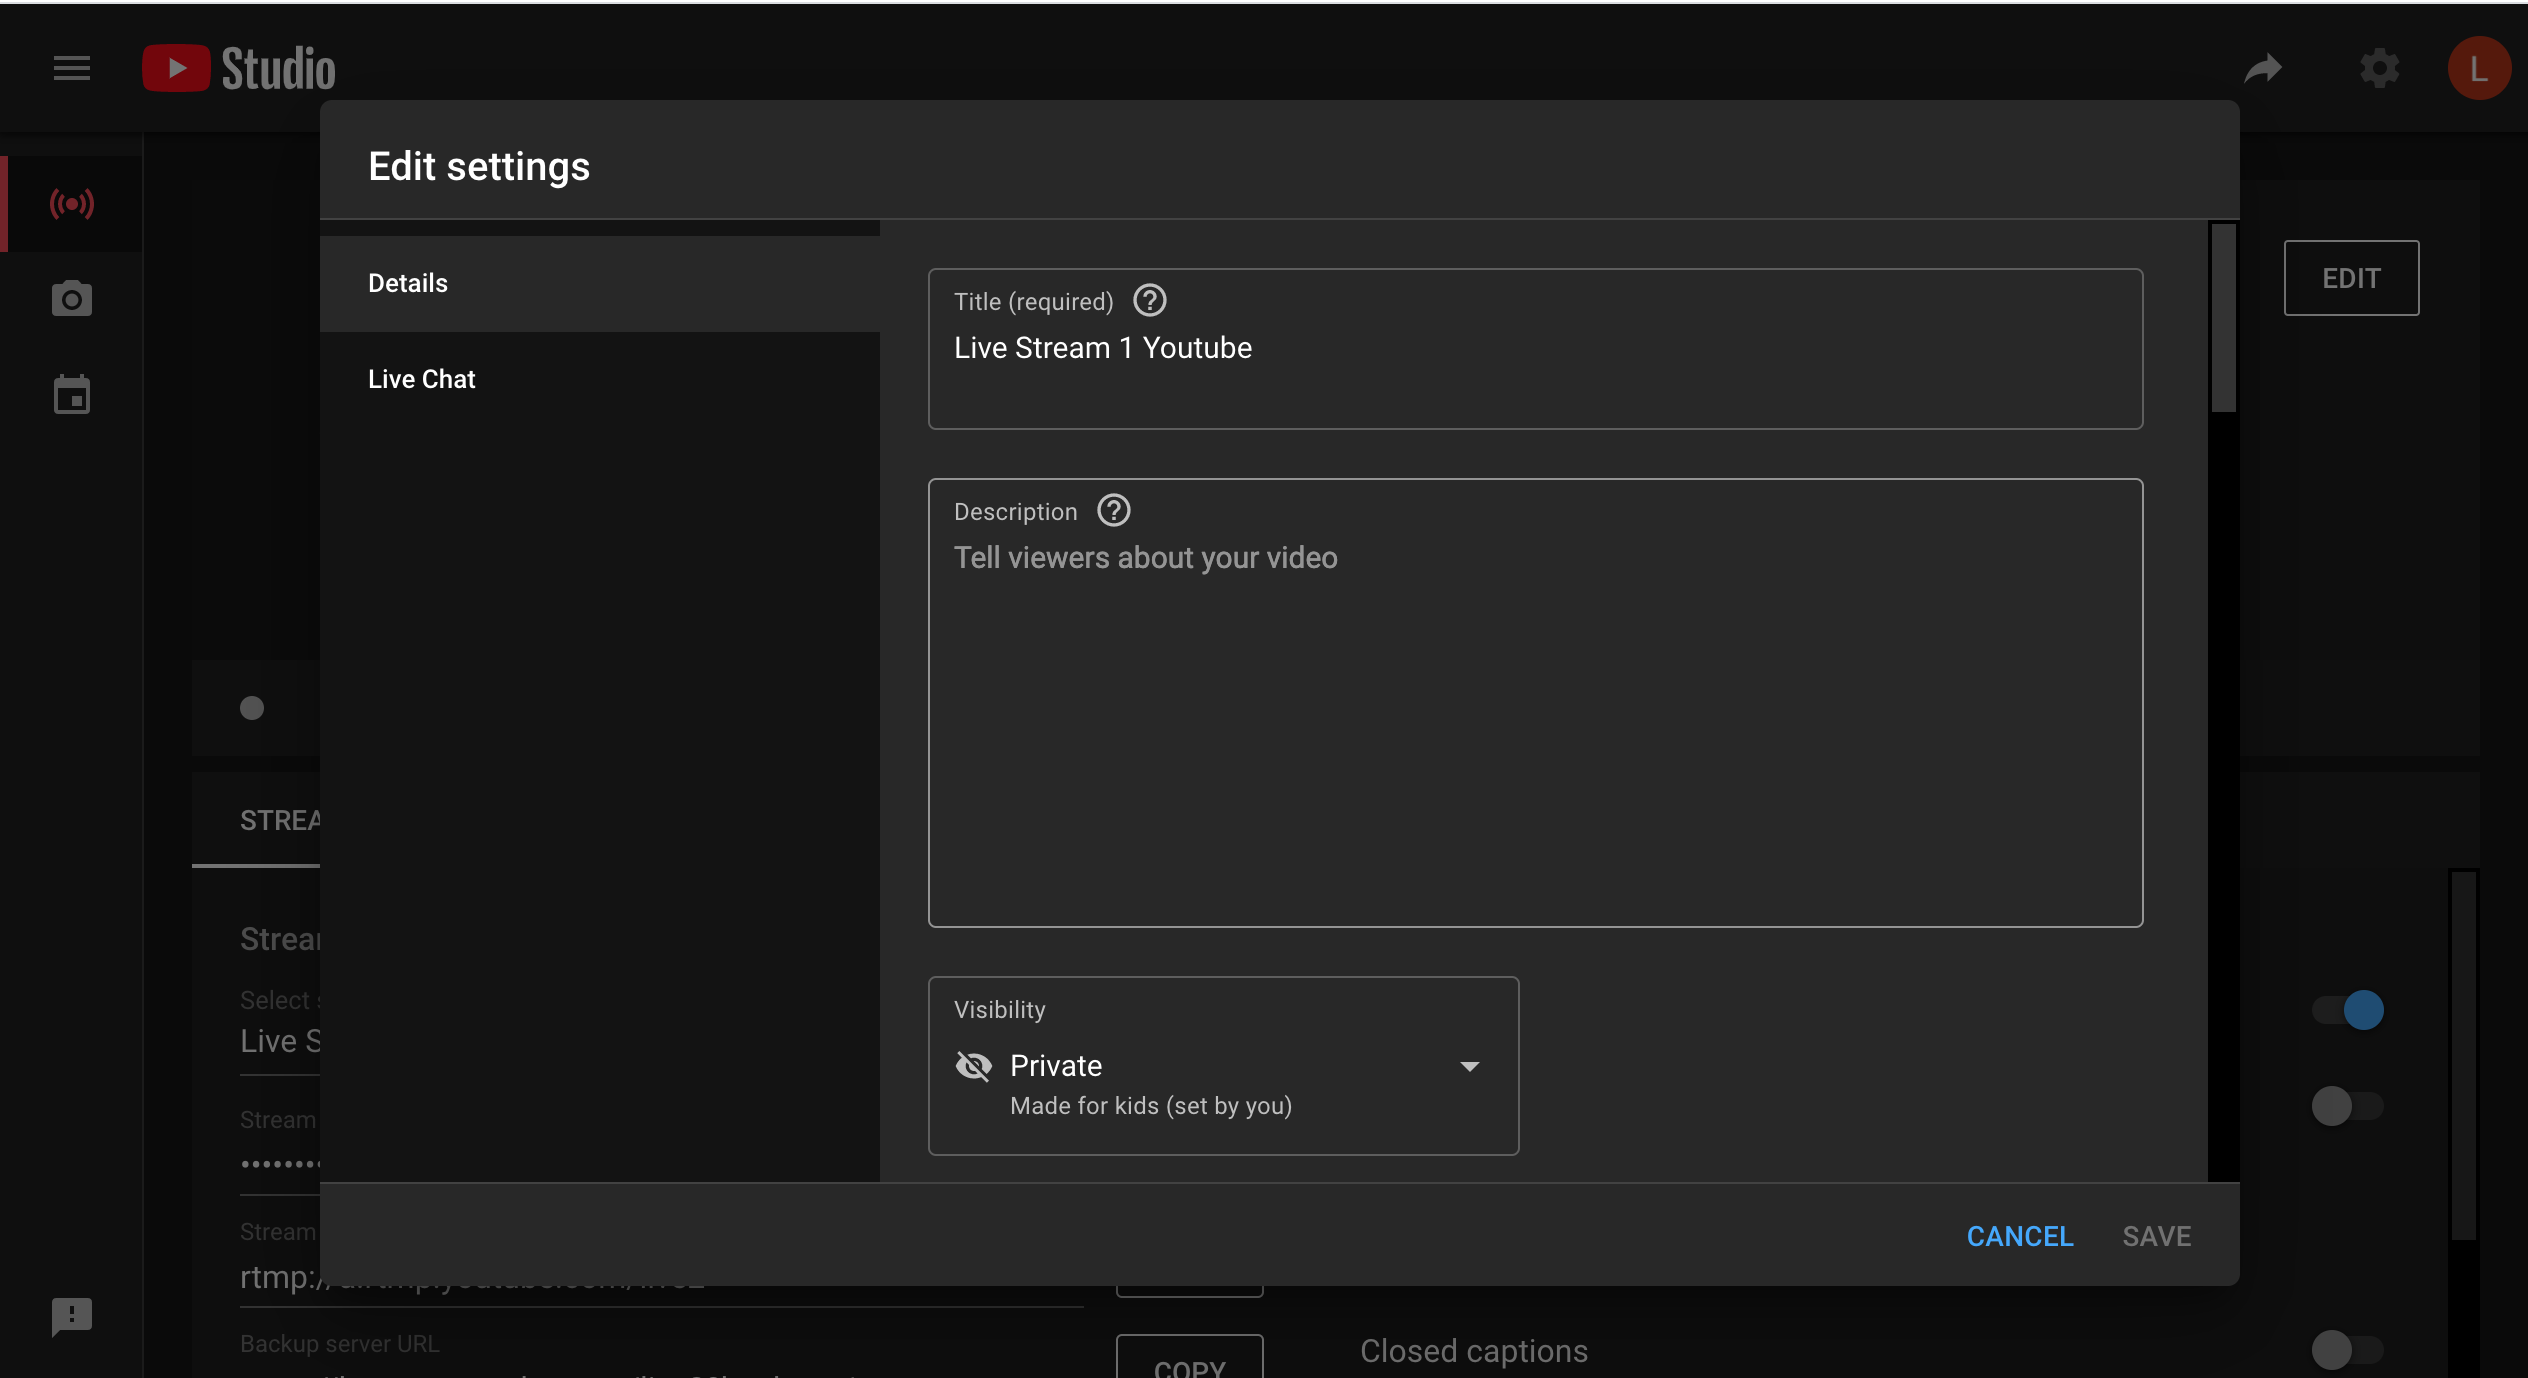Select the Stream live icon in sidebar
The height and width of the screenshot is (1378, 2528).
pos(71,204)
